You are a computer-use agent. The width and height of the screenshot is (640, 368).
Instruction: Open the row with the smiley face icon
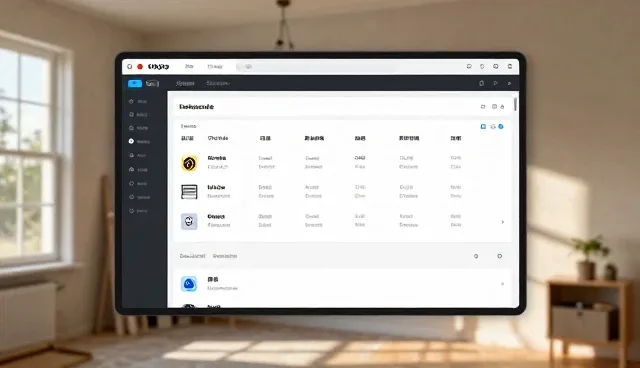[x=341, y=221]
